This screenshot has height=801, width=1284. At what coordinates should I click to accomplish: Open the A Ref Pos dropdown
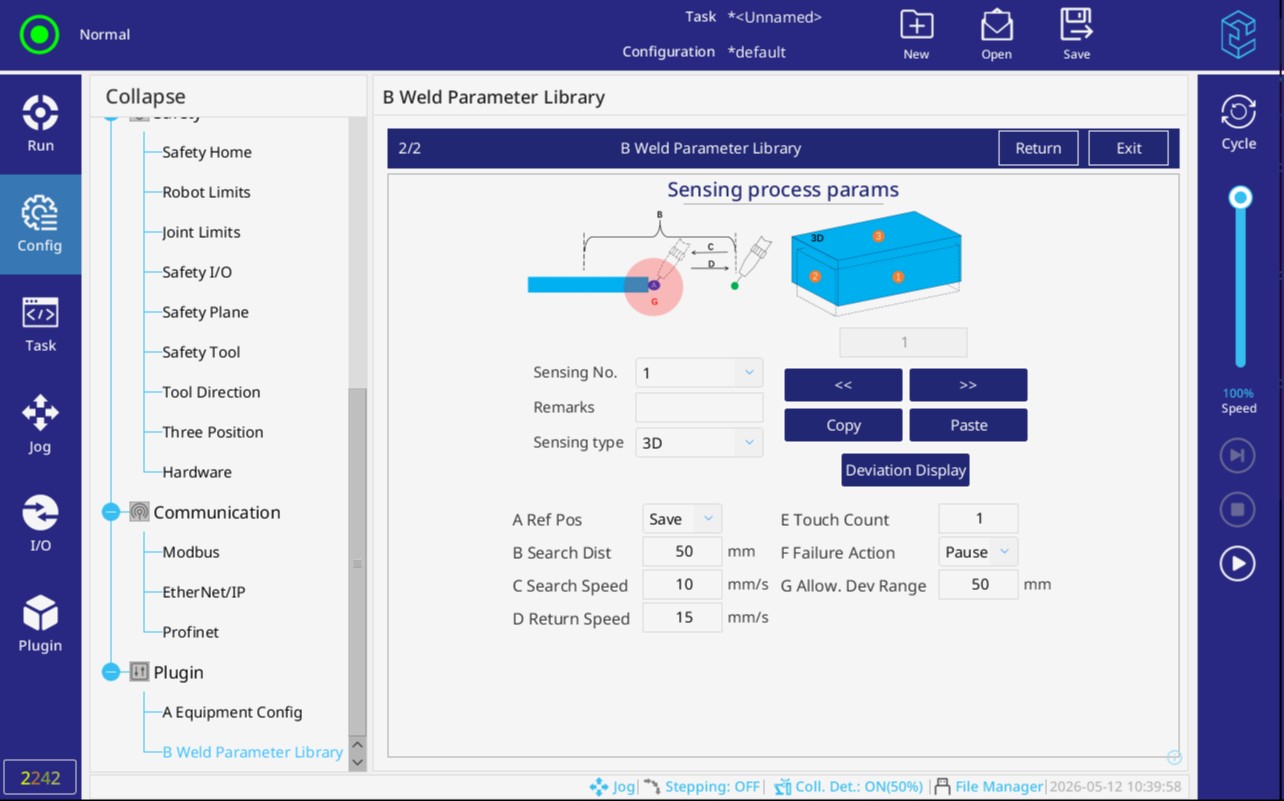click(682, 519)
